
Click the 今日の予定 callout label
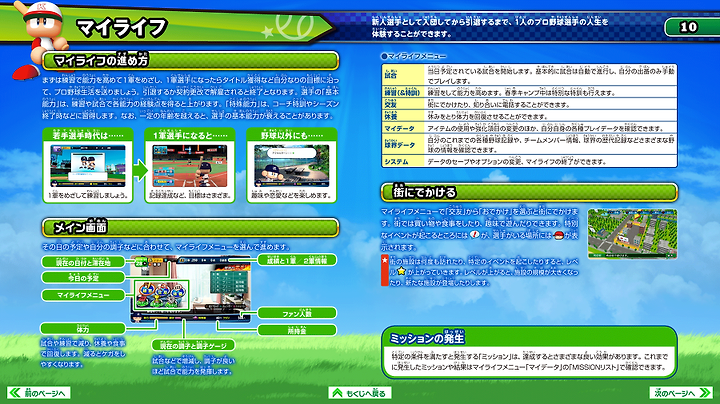(83, 278)
